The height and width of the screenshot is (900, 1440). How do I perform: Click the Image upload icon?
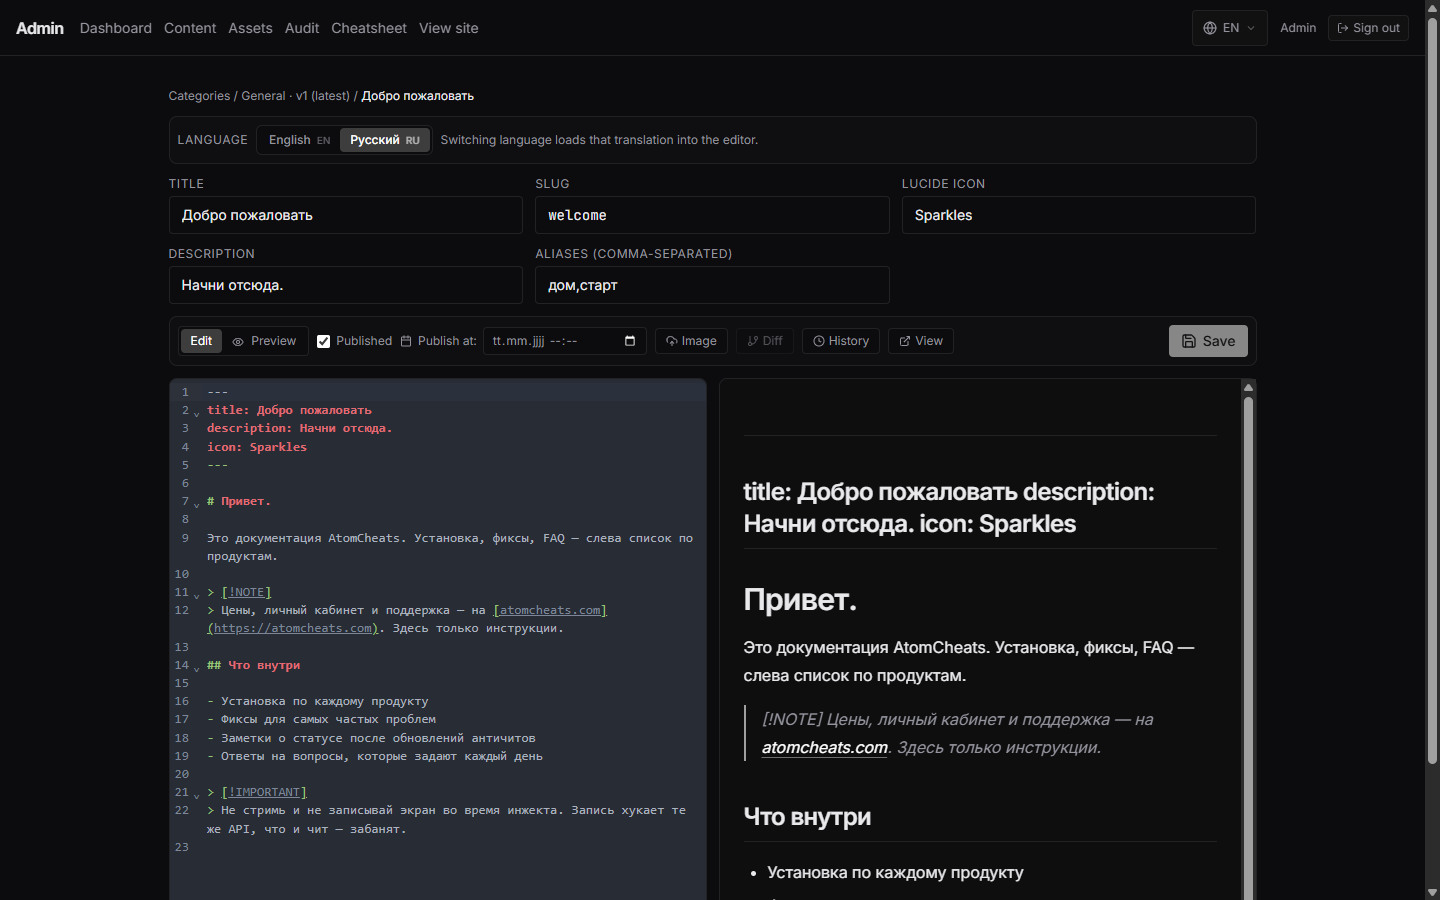672,341
